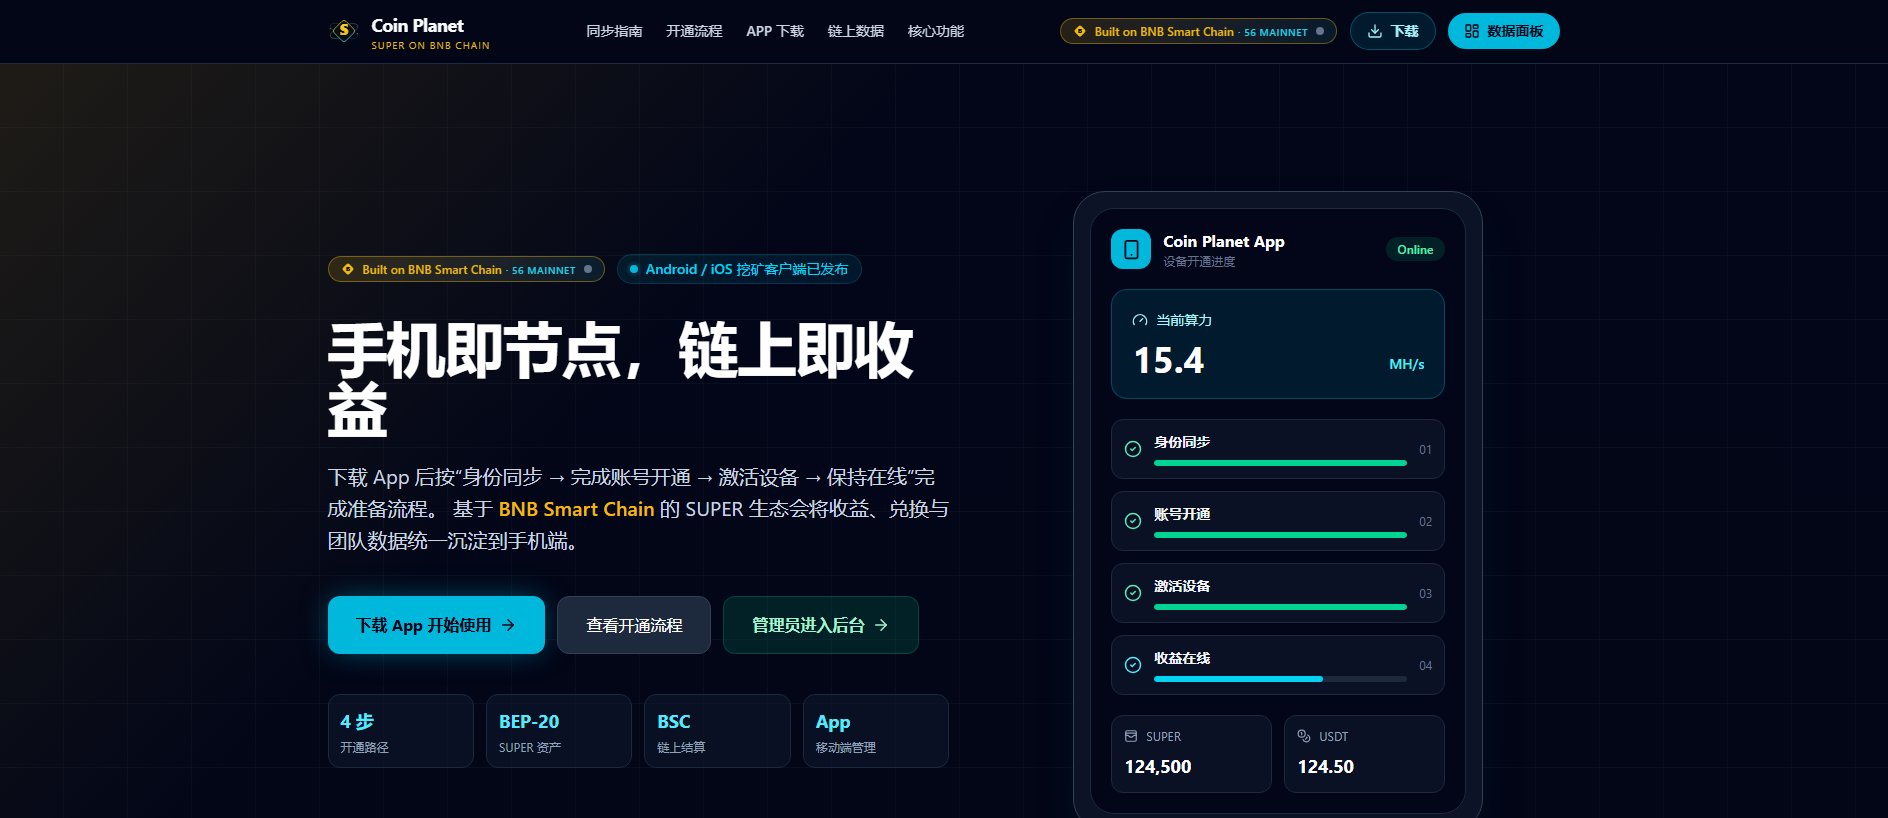Image resolution: width=1888 pixels, height=818 pixels.
Task: Click the 设备开通进度 subtitle text
Action: point(1199,262)
